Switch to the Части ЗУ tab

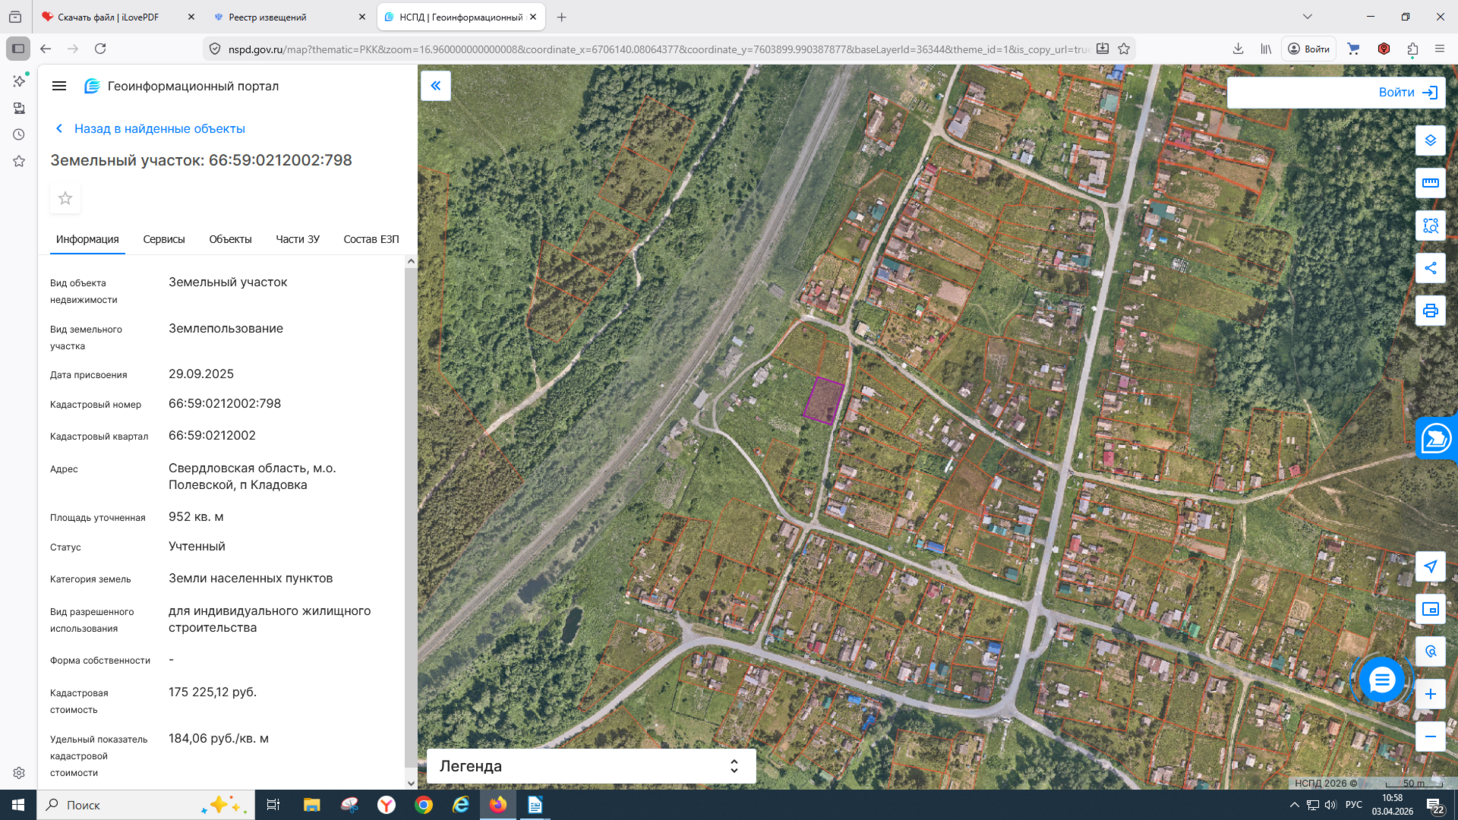click(x=297, y=240)
